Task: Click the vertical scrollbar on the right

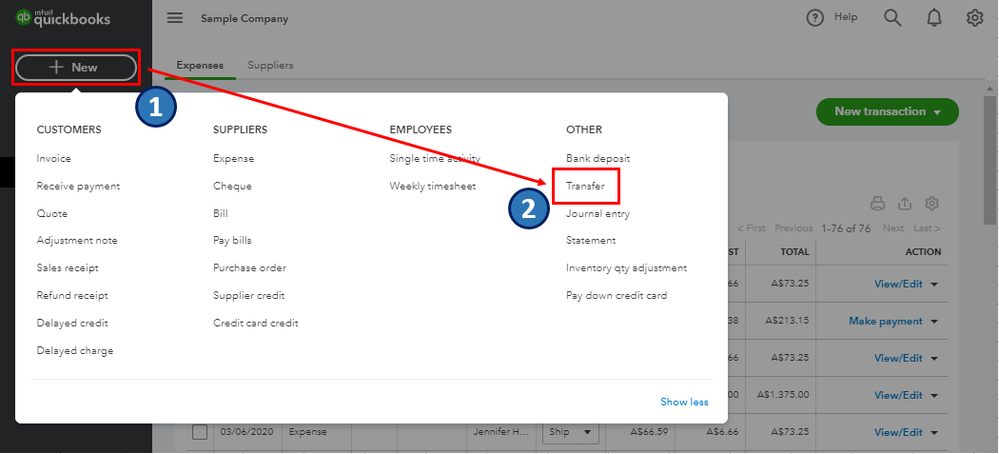Action: tap(990, 159)
